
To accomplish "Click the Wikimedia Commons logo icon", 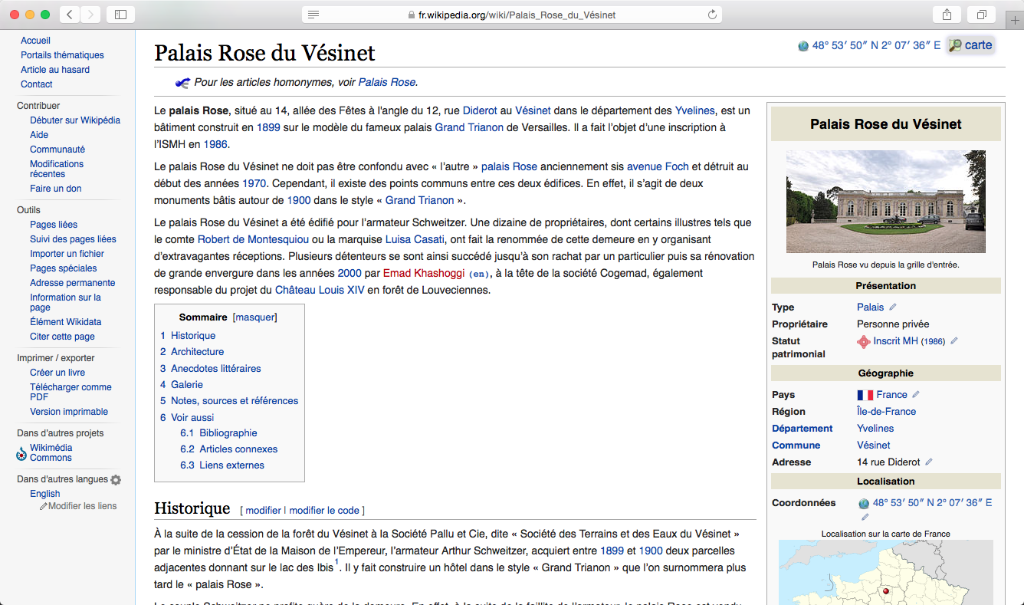I will pos(22,453).
